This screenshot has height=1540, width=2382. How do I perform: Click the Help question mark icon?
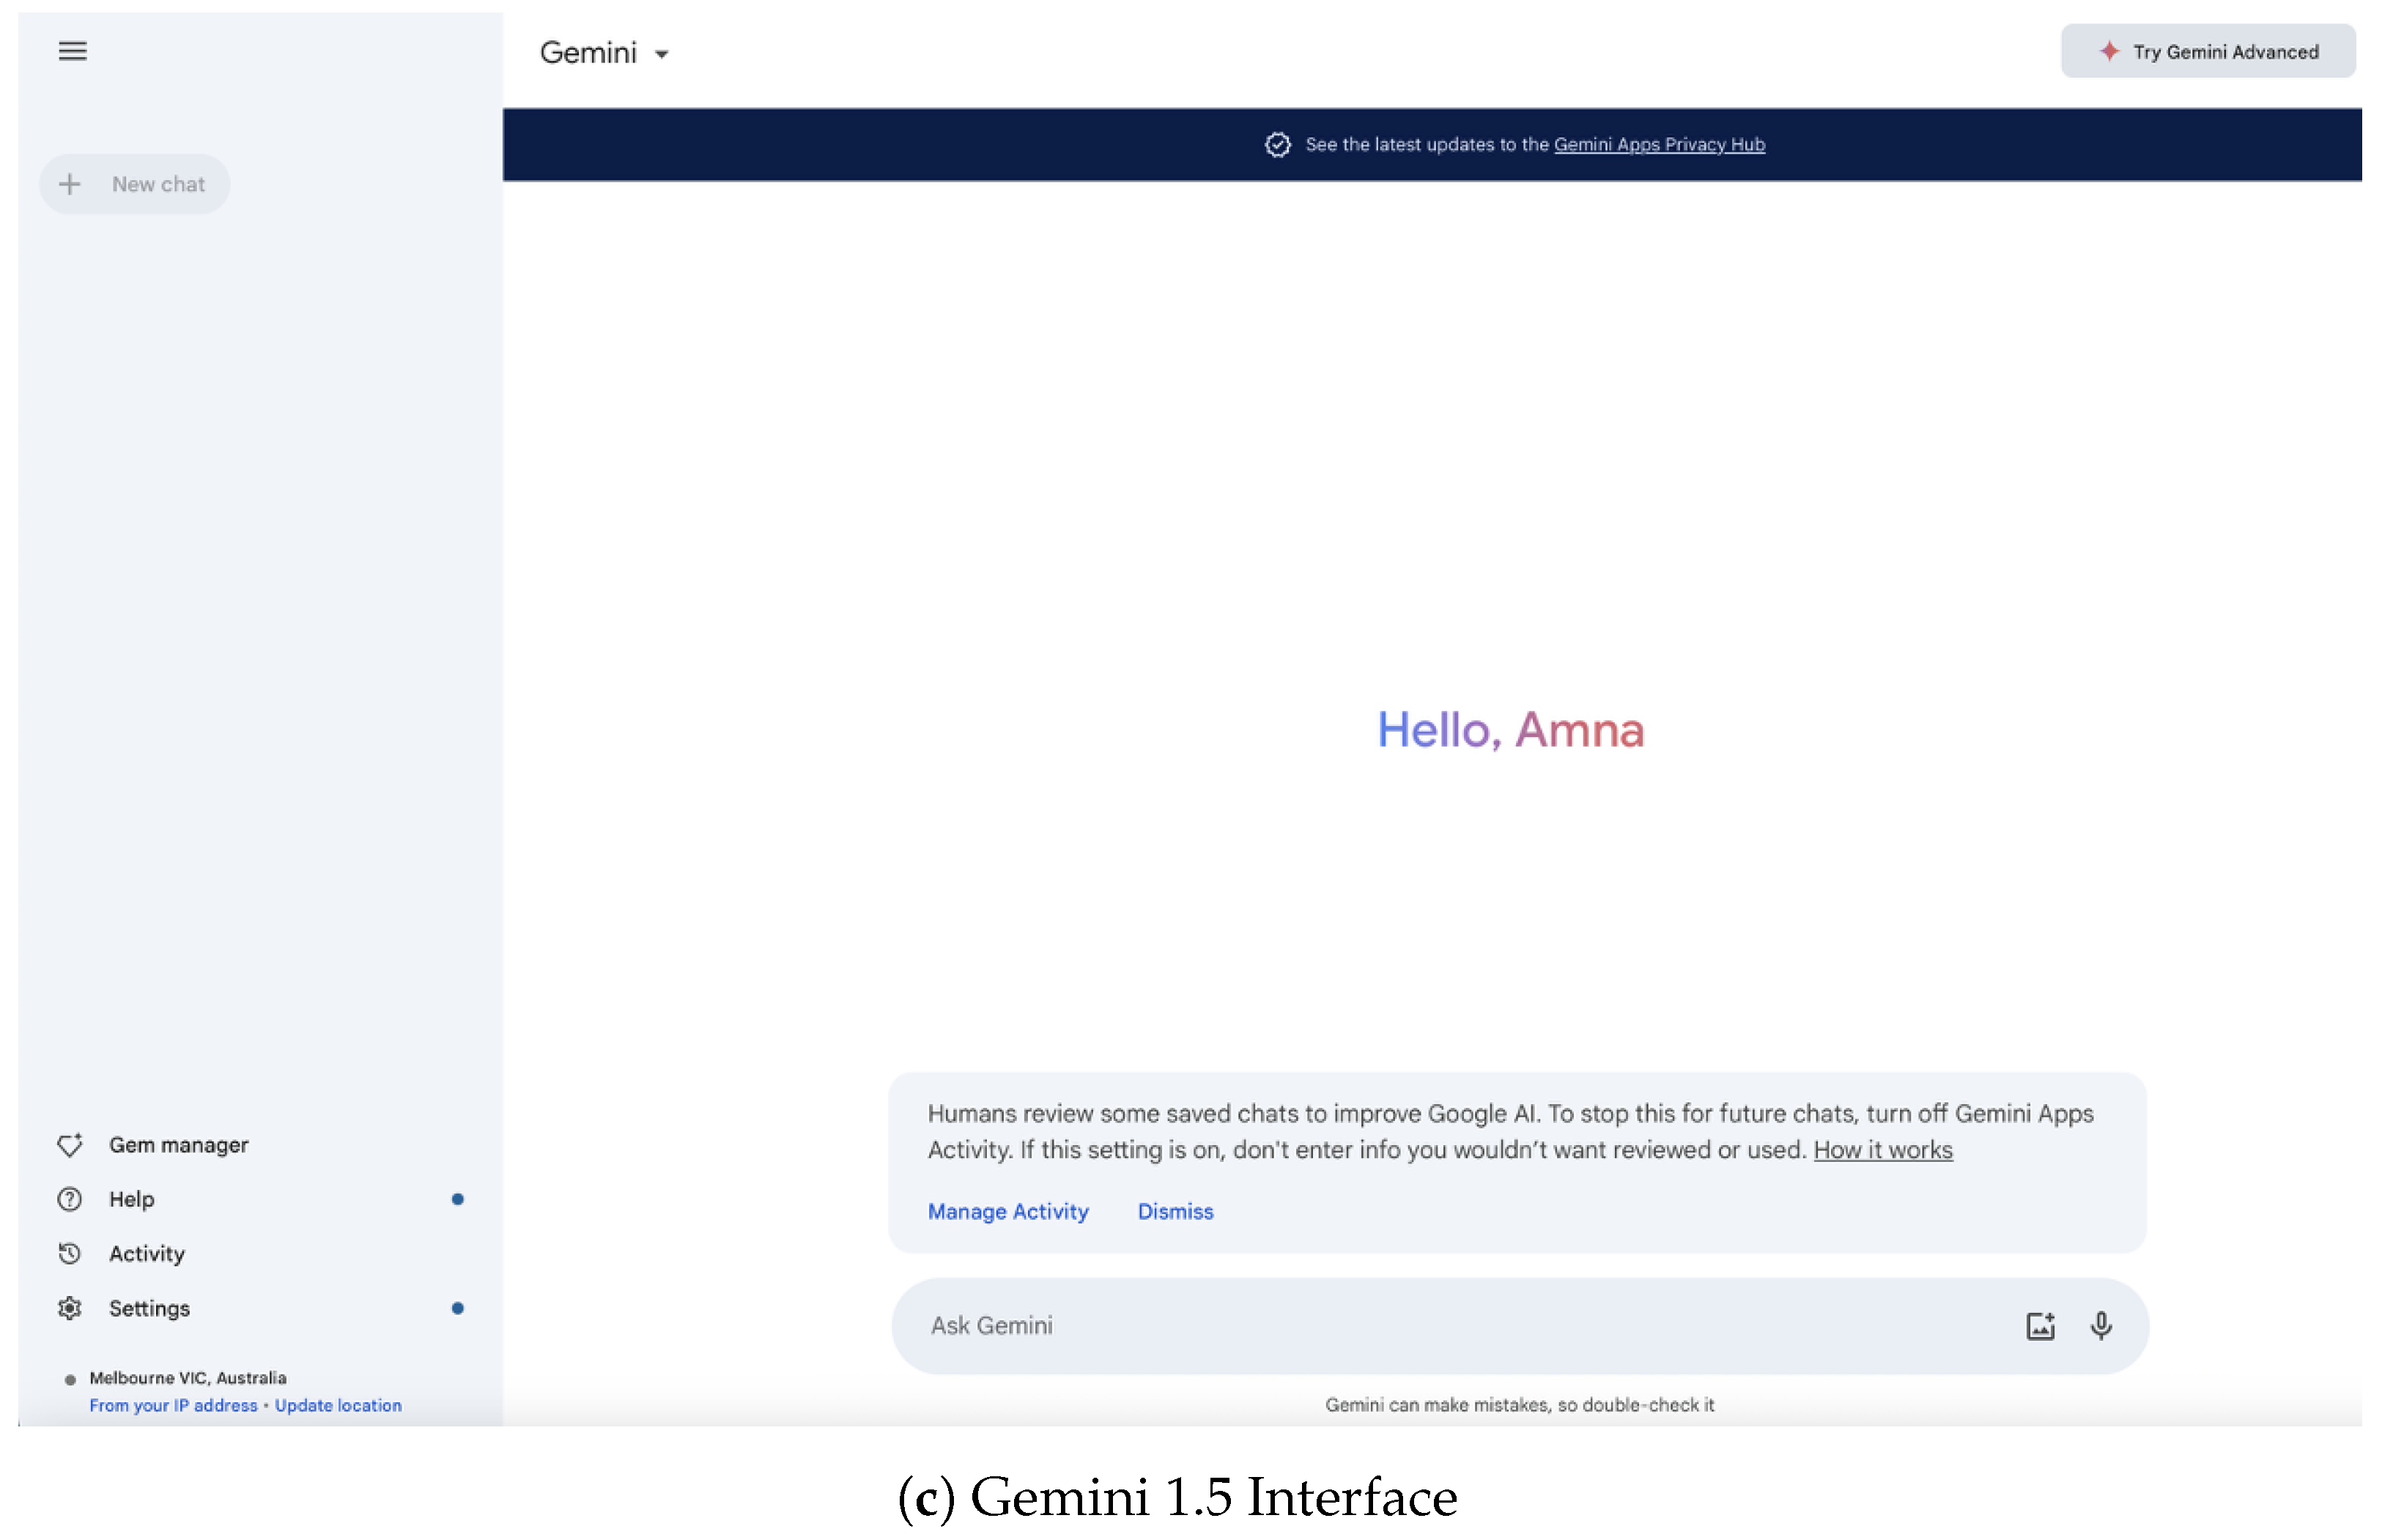[x=70, y=1199]
